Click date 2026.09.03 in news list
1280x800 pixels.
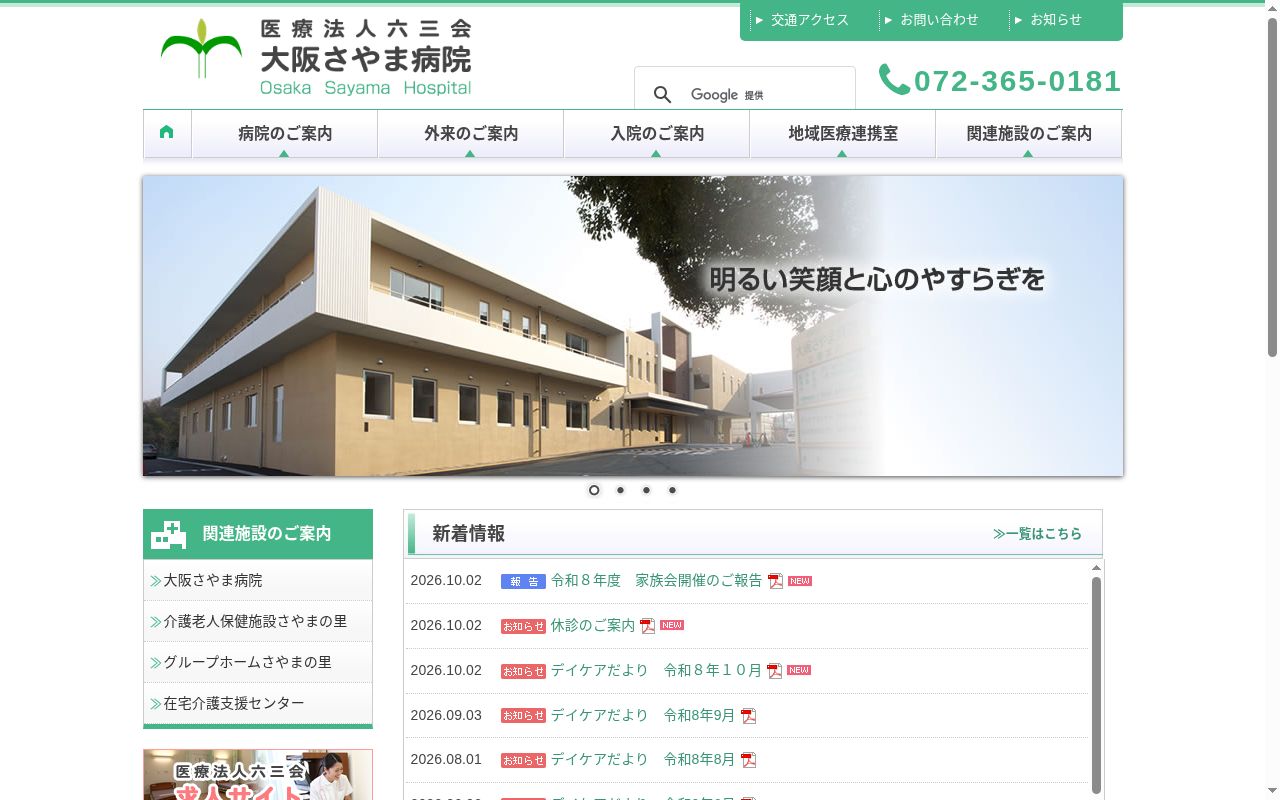(446, 715)
